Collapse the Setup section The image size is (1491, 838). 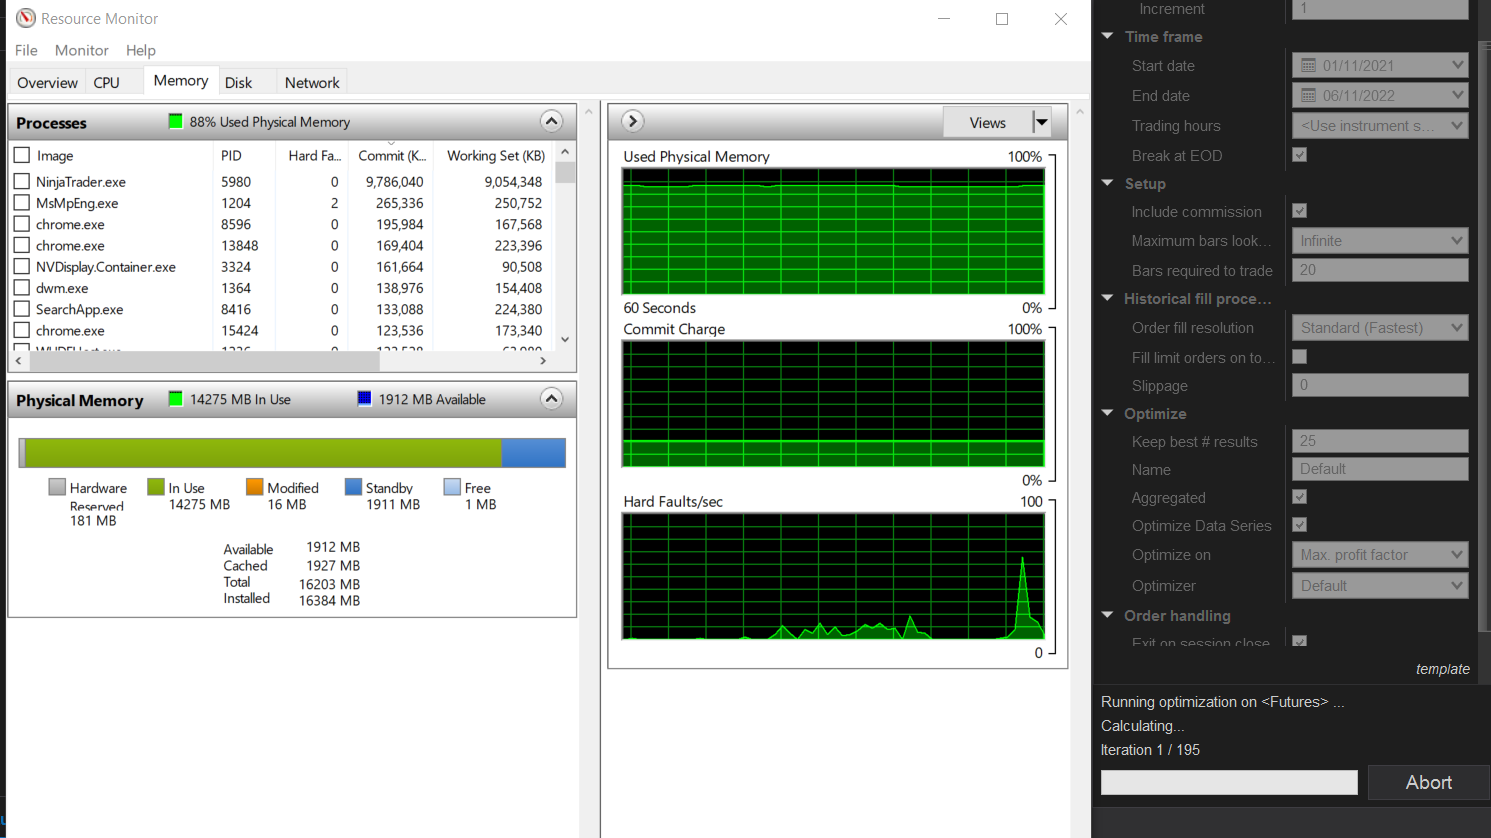tap(1108, 183)
